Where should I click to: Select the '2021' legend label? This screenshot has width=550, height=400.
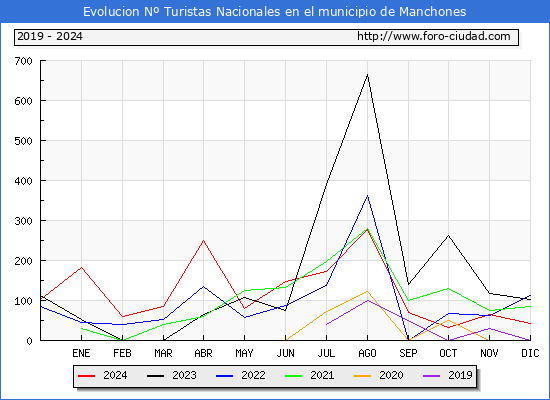[x=322, y=375]
